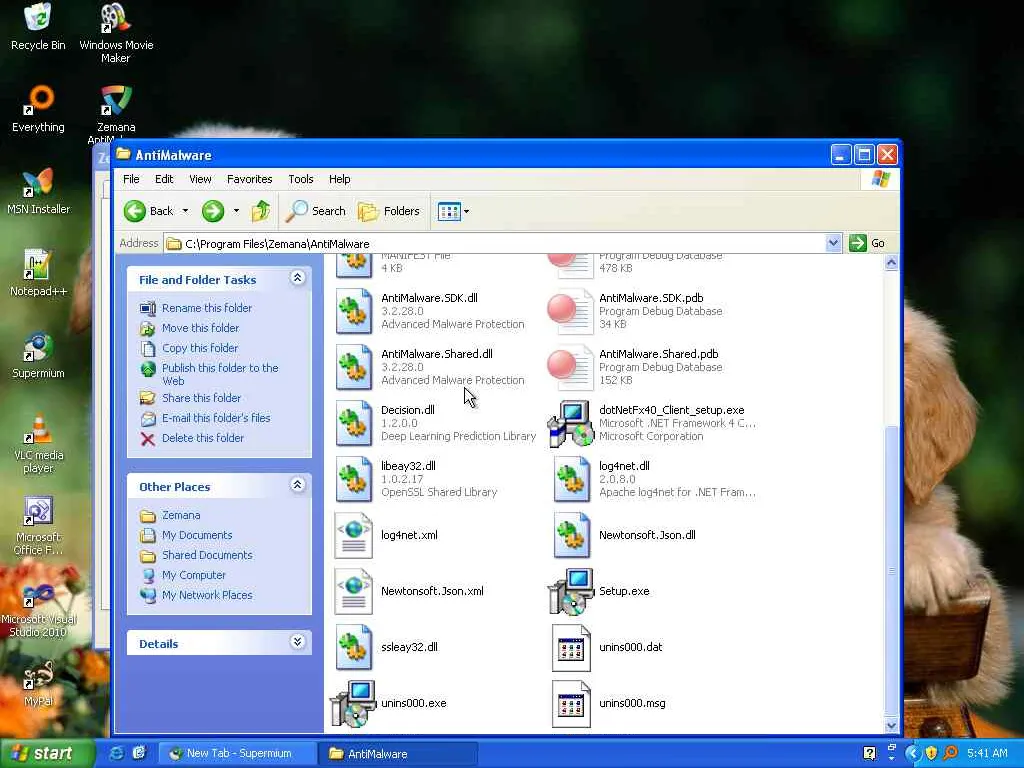Viewport: 1024px width, 768px height.
Task: Go to Zemana folder in Other Places
Action: [181, 515]
